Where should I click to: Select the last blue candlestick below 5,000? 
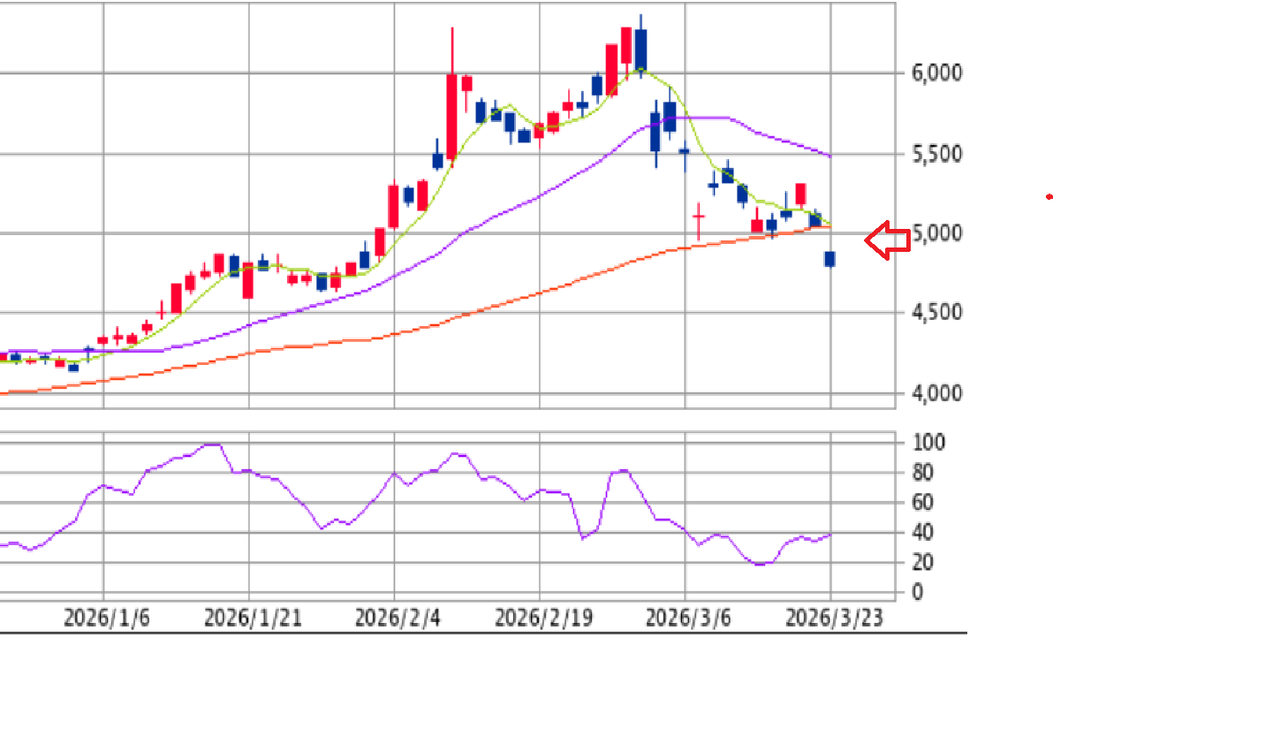click(830, 259)
